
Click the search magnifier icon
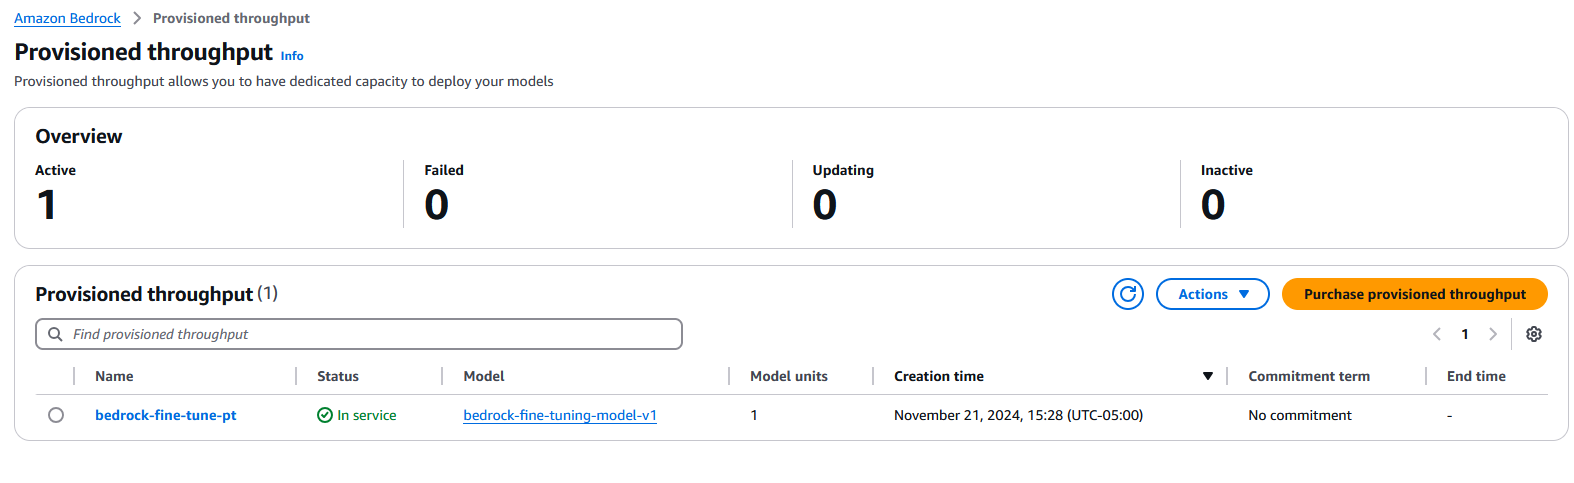56,334
